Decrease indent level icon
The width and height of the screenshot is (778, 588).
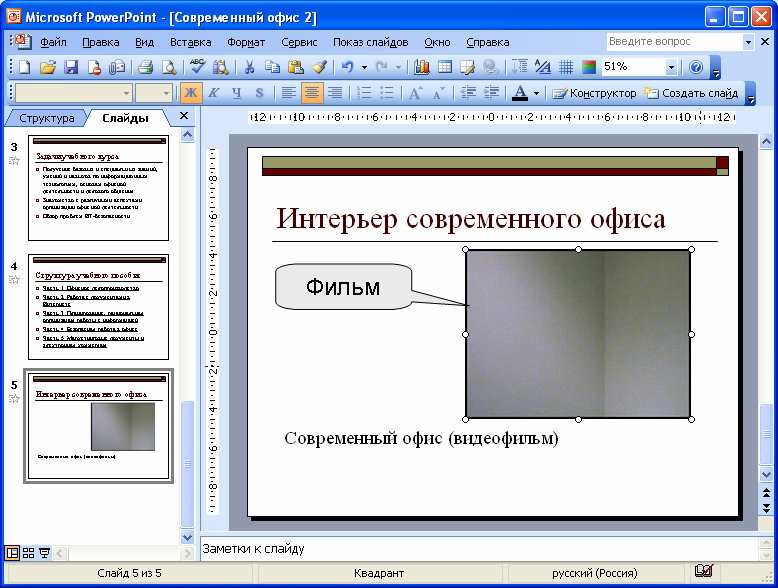[x=468, y=93]
